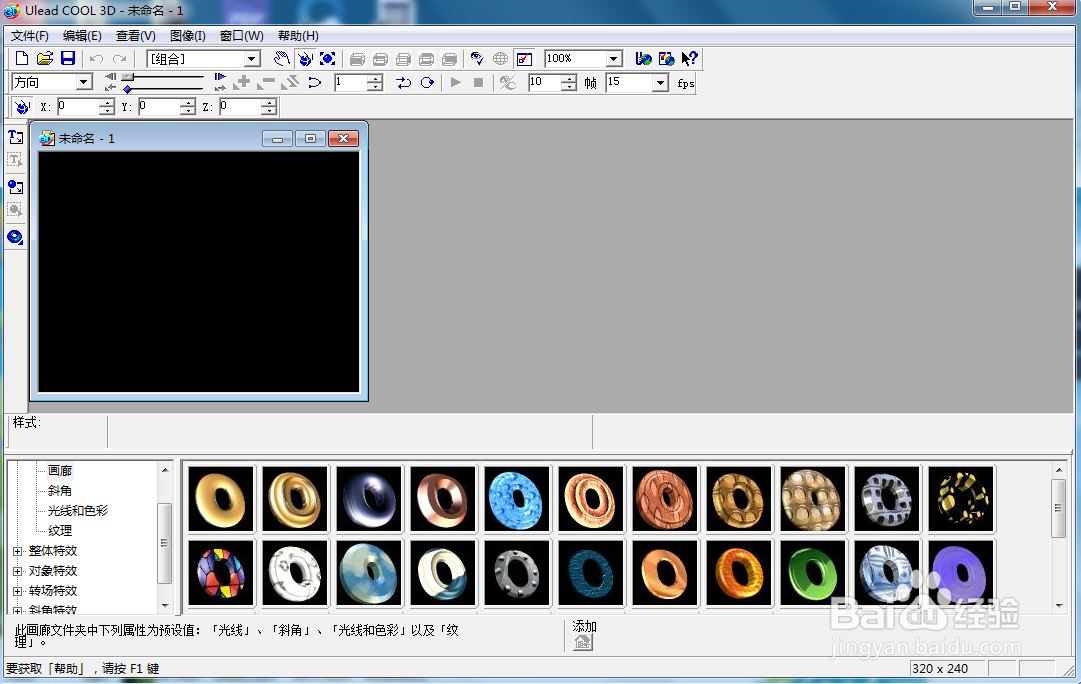The height and width of the screenshot is (684, 1081).
Task: Click the Y coordinate input field
Action: [x=159, y=106]
